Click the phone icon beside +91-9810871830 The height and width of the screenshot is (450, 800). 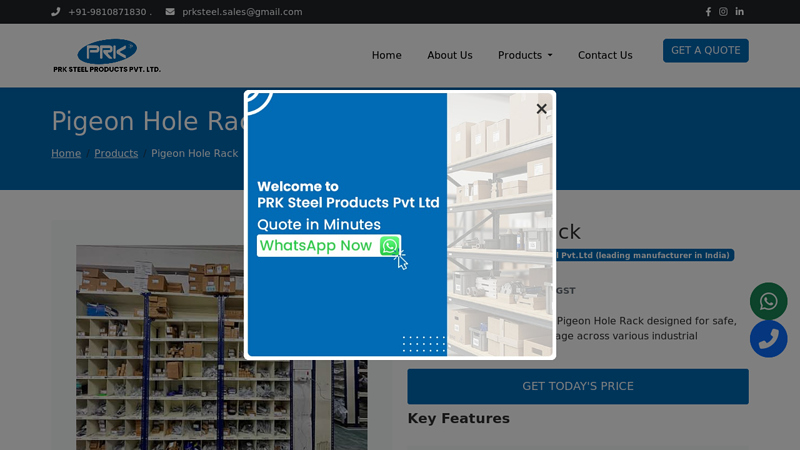click(x=56, y=12)
